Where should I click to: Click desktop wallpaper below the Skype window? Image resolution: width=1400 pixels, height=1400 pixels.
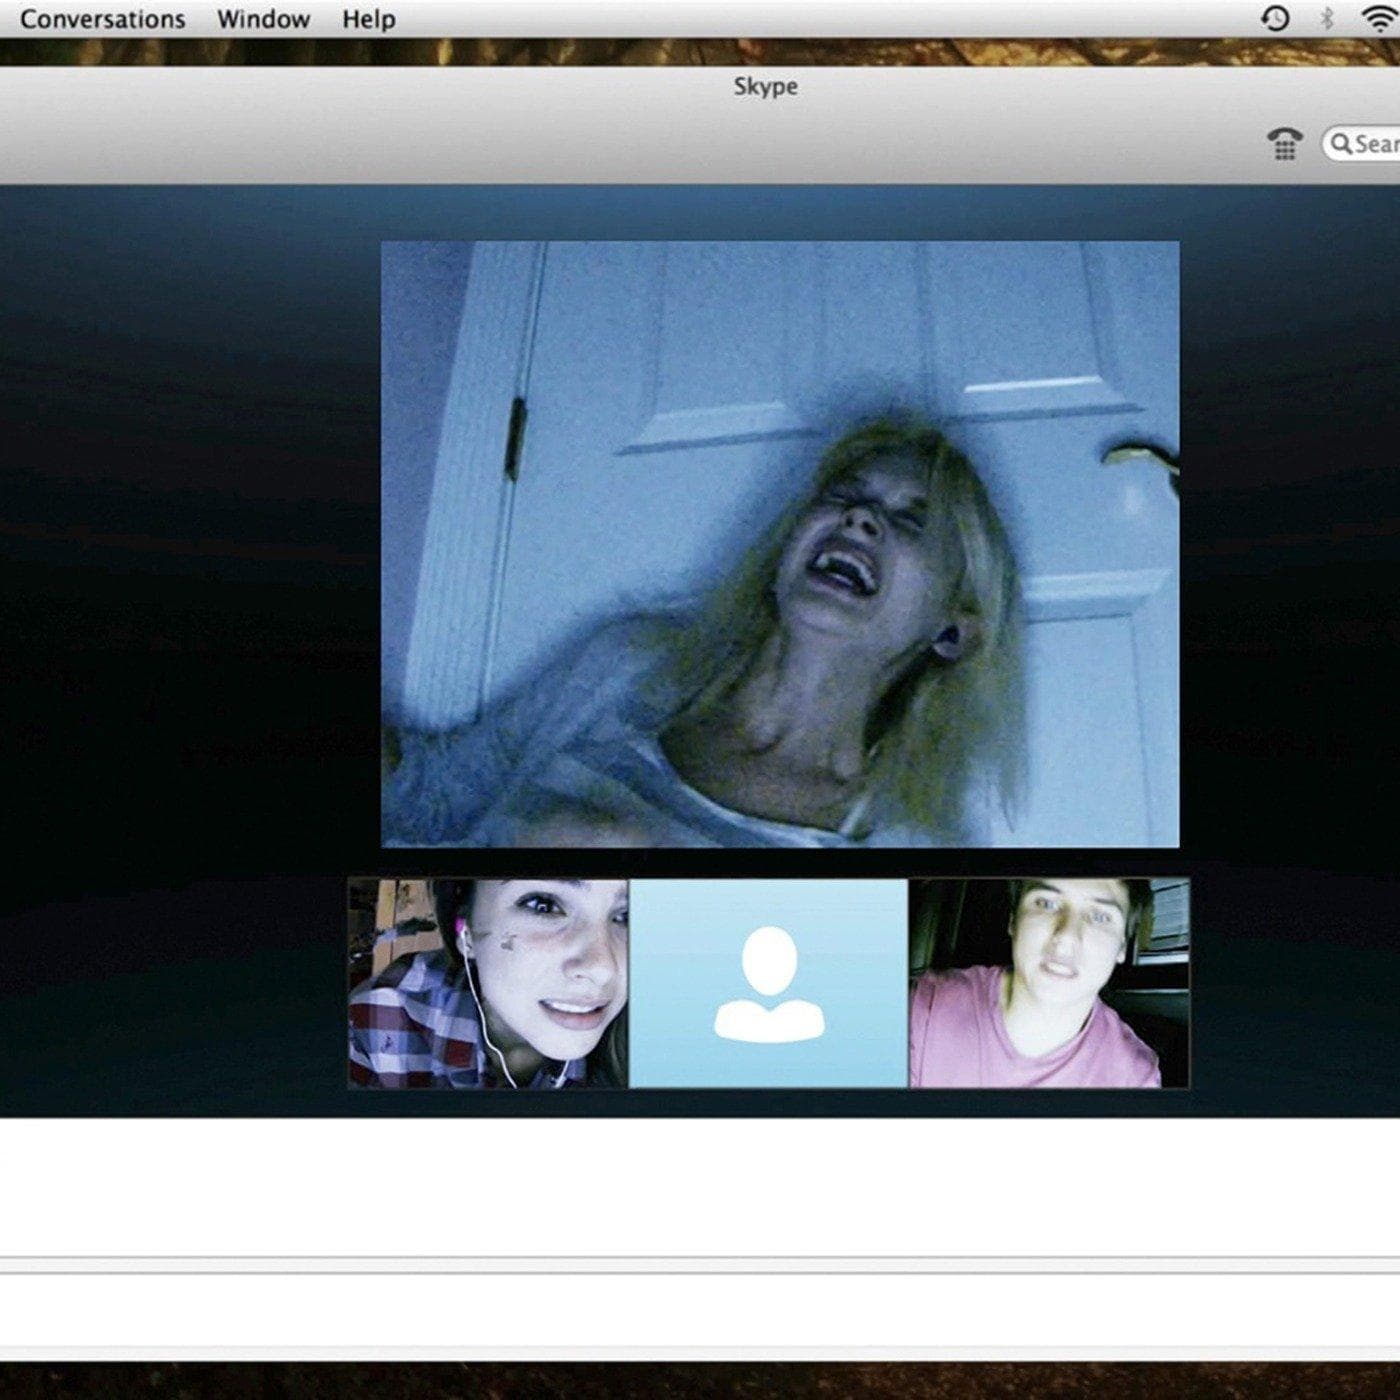tap(700, 1382)
